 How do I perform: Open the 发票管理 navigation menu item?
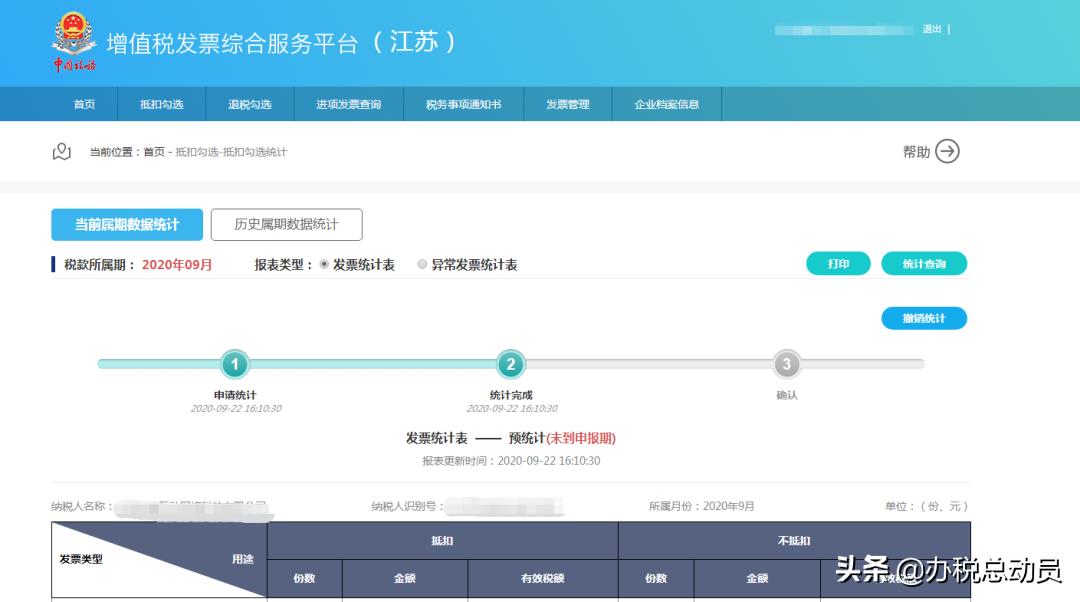[566, 104]
